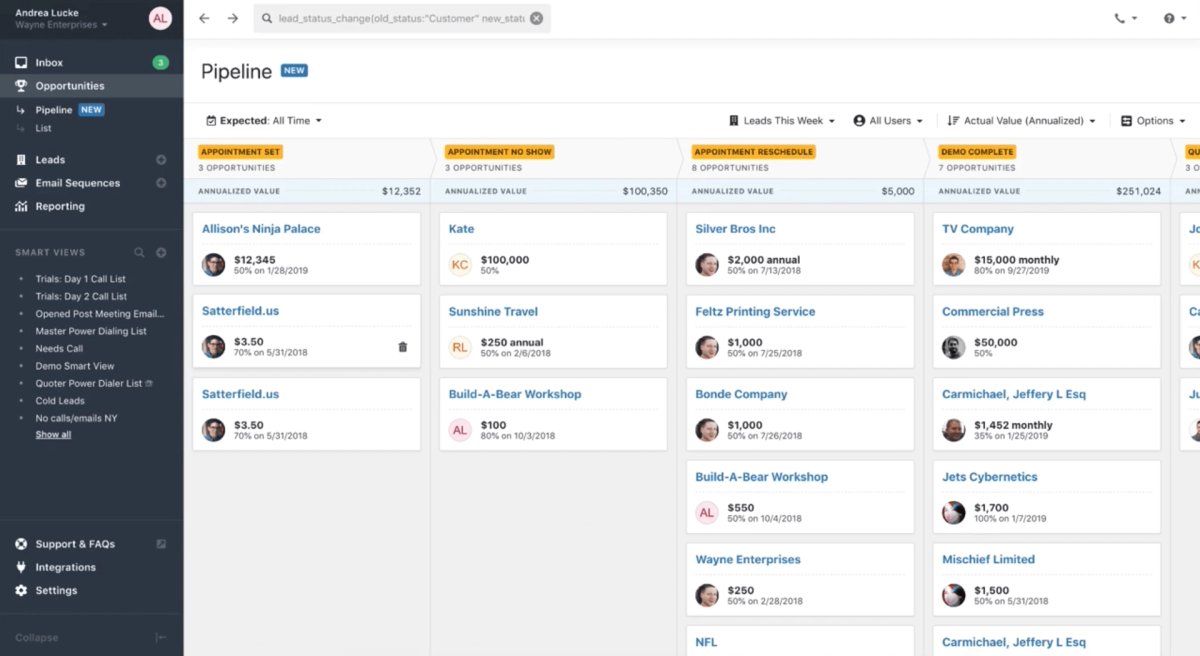Open the All Users filter dropdown
The width and height of the screenshot is (1200, 656).
(x=888, y=120)
